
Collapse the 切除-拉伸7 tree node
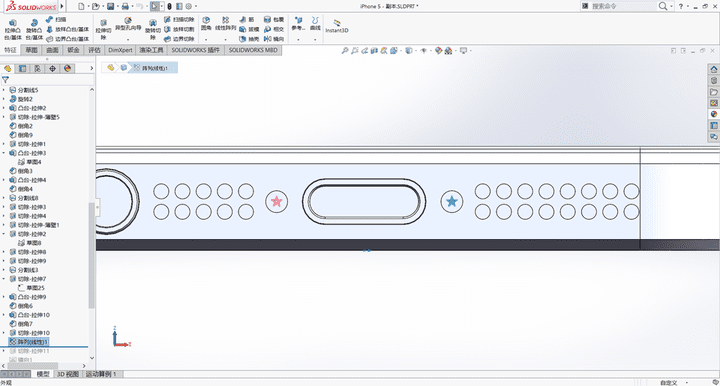[x=4, y=279]
